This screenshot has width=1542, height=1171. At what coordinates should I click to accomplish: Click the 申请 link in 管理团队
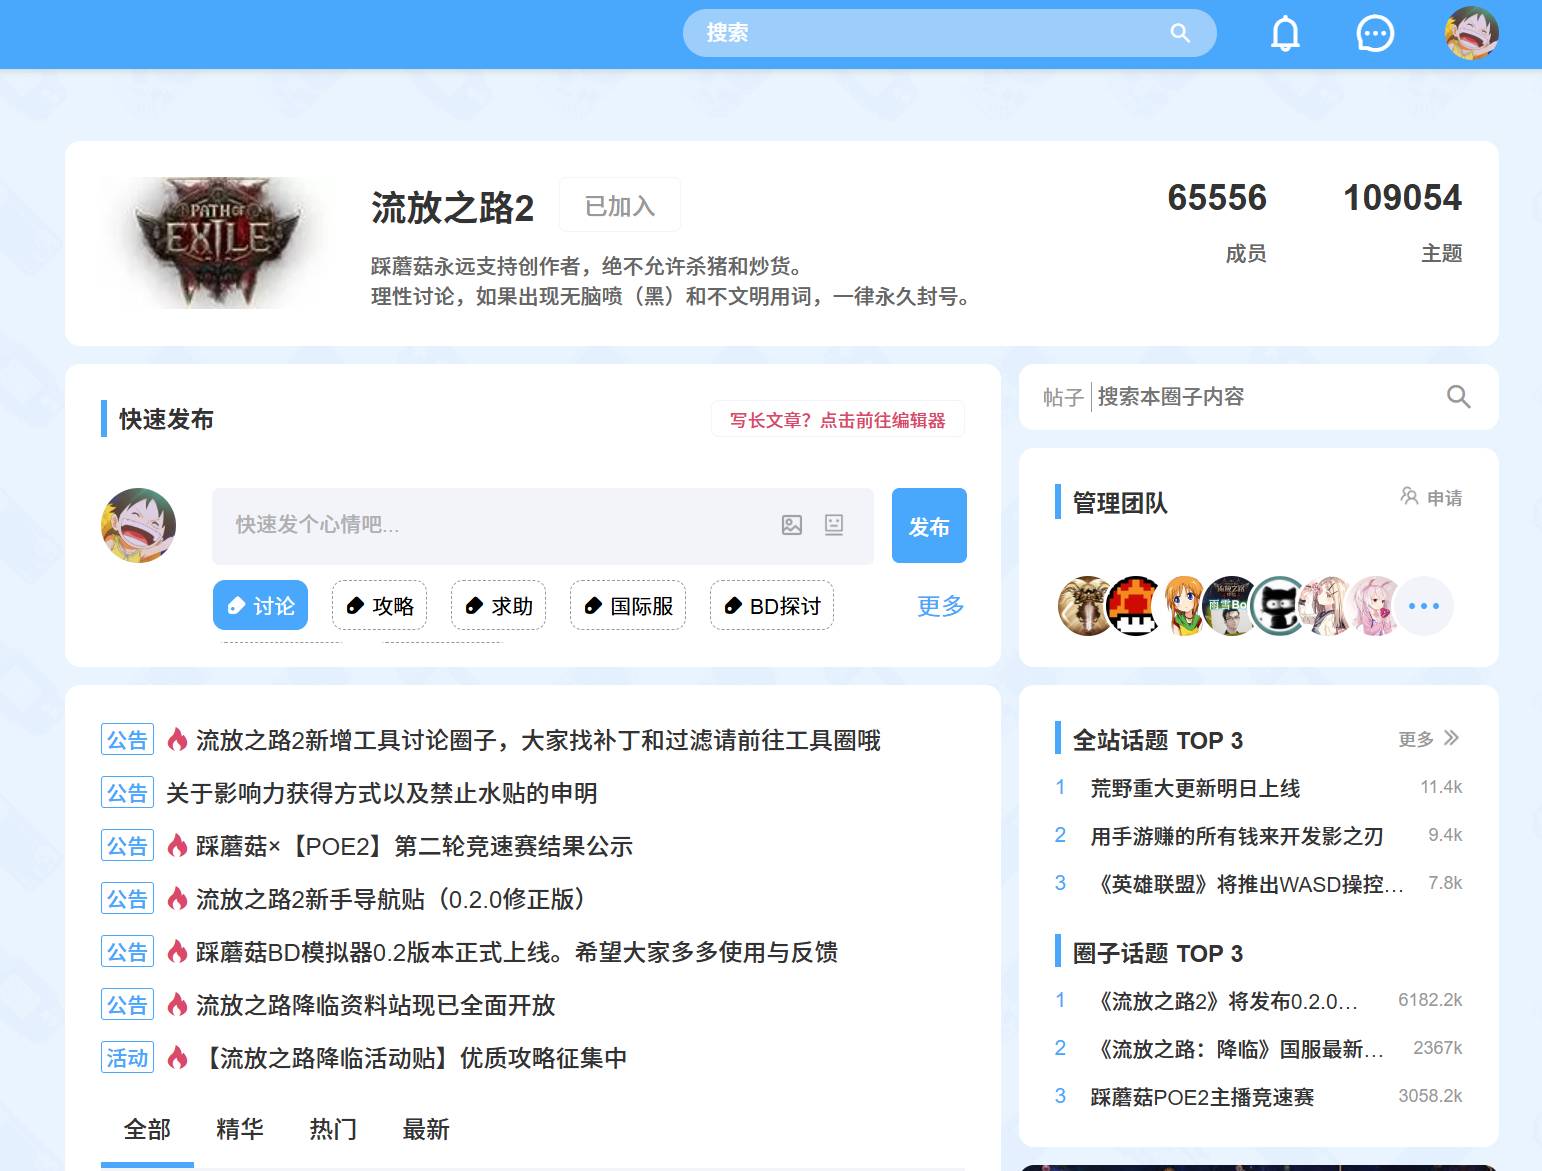[x=1444, y=498]
